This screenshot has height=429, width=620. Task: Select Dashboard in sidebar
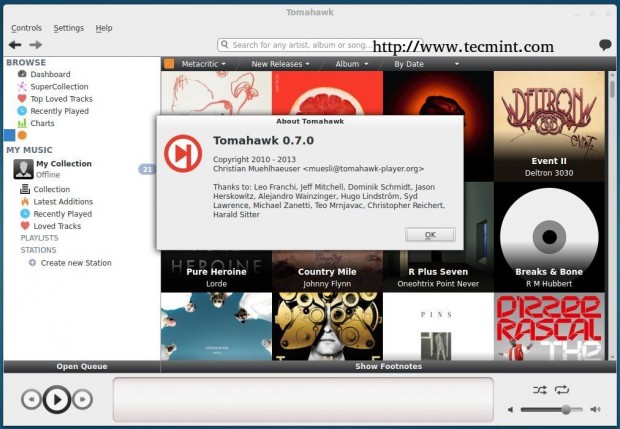pyautogui.click(x=50, y=74)
